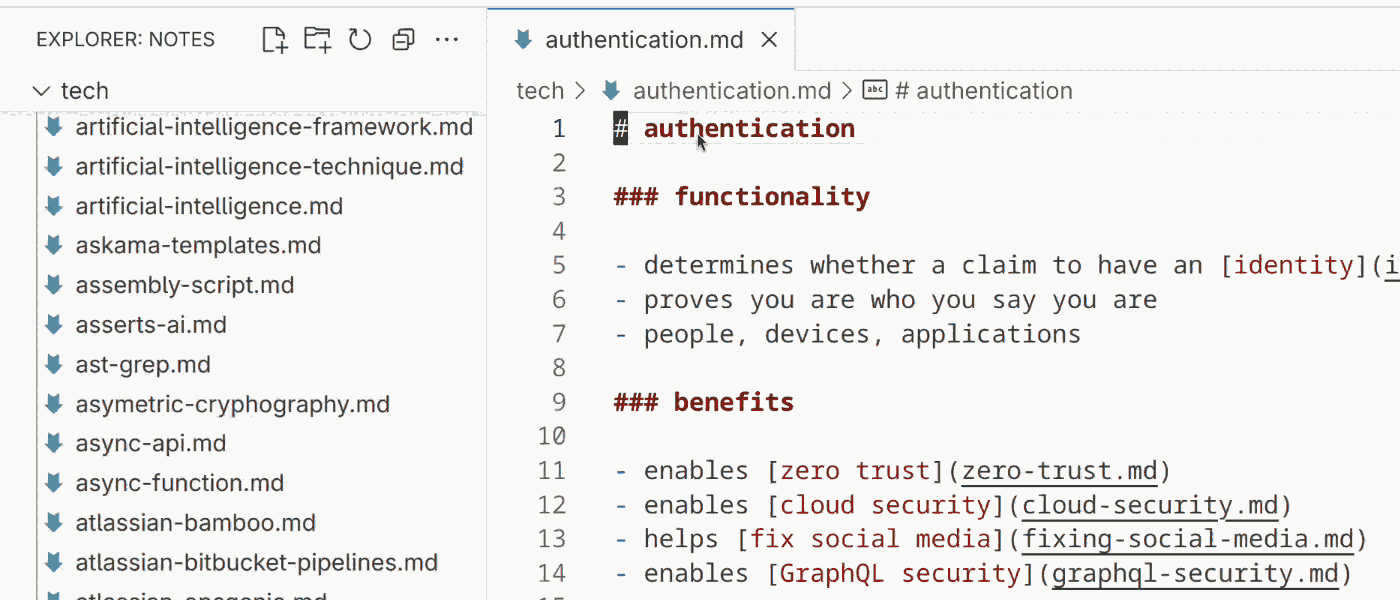This screenshot has height=600, width=1400.
Task: Open async-function.md file
Action: 180,483
